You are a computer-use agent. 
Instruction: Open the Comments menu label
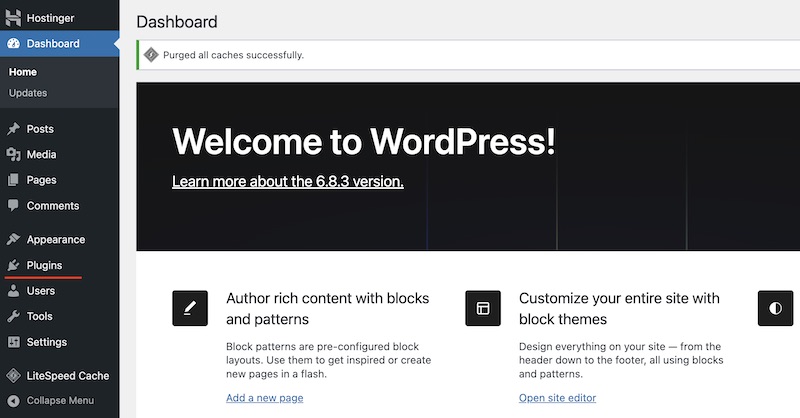(53, 206)
